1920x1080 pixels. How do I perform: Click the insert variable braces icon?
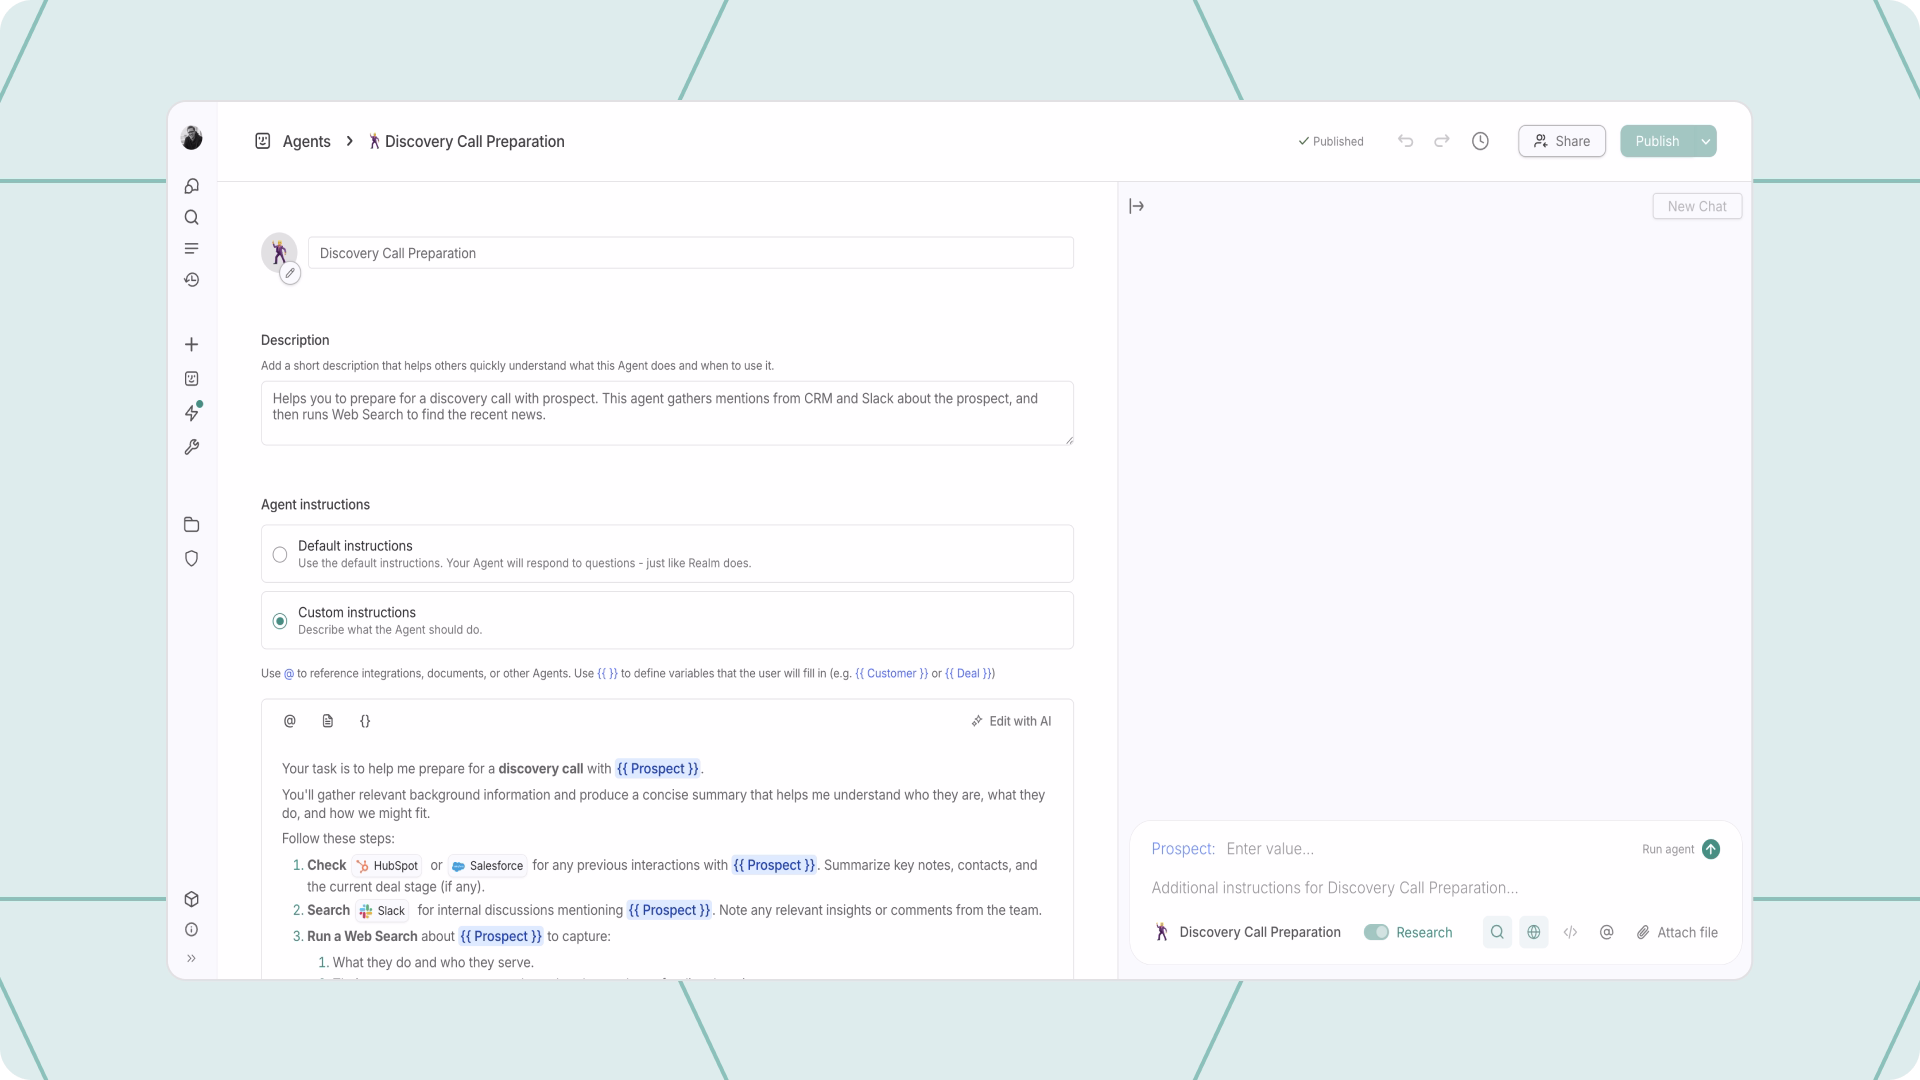coord(365,721)
